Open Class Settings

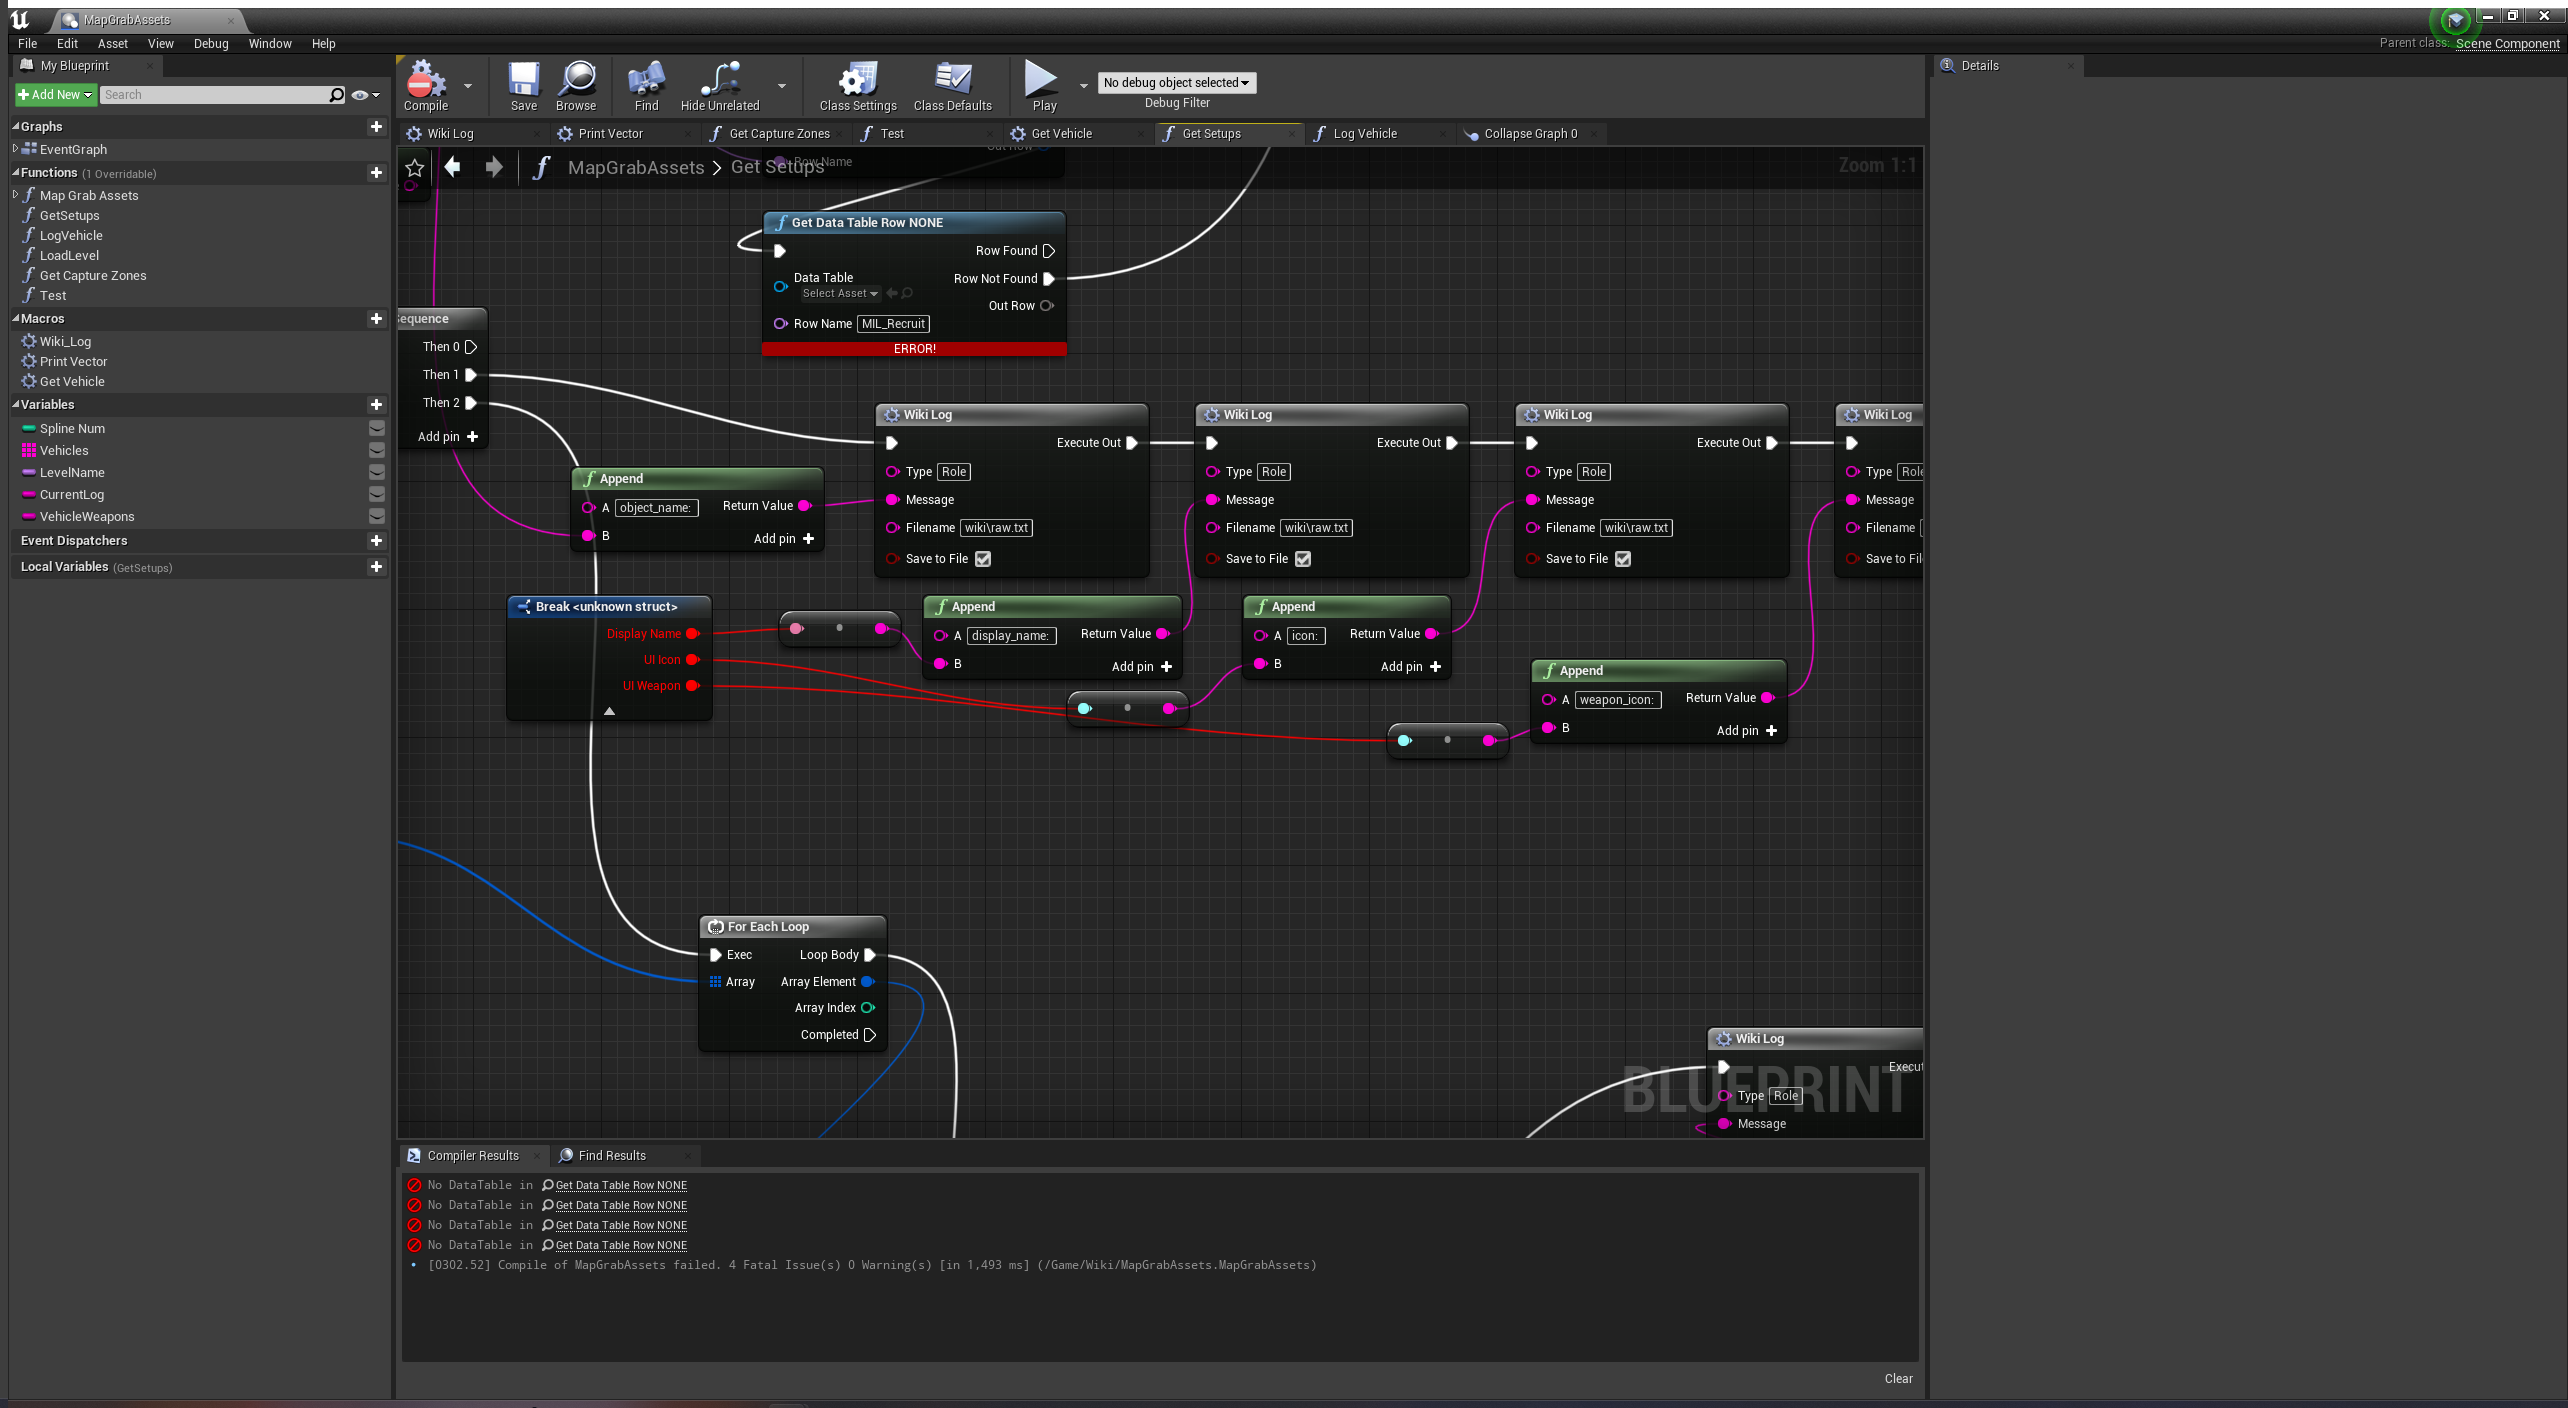click(856, 86)
